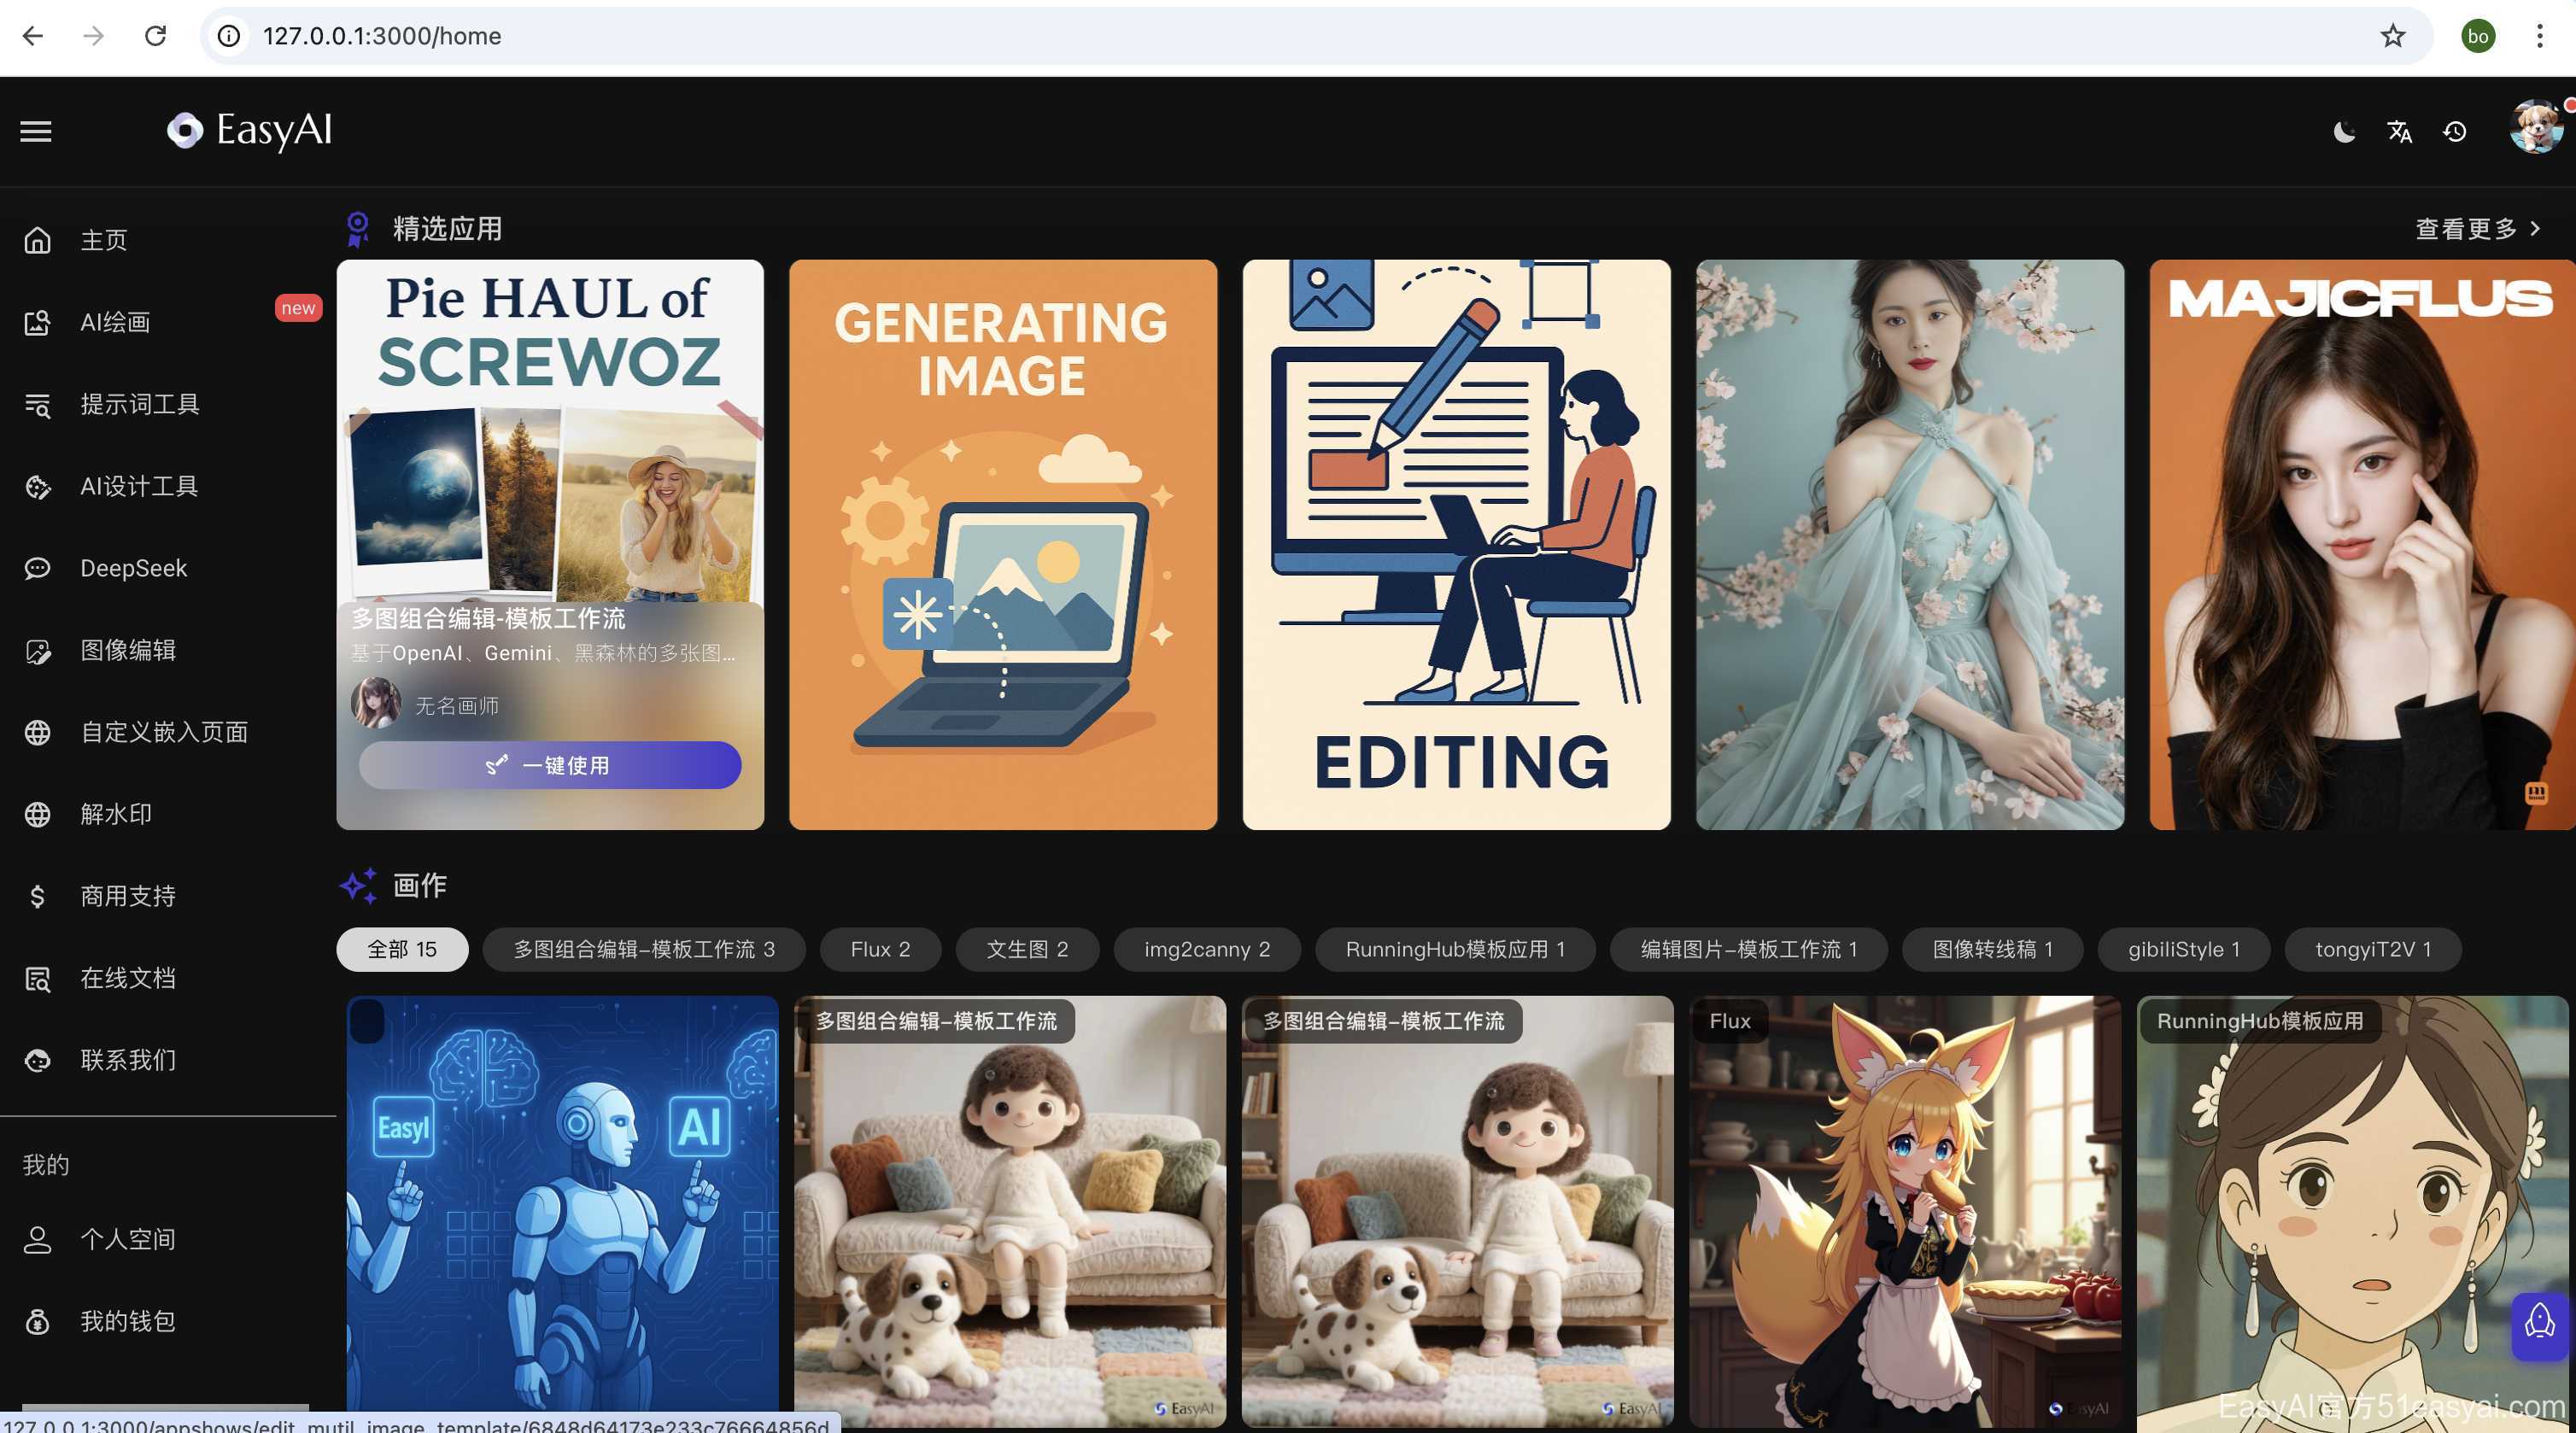Click the 自定义嵌入页面 globe icon
This screenshot has width=2576, height=1433.
(x=38, y=732)
